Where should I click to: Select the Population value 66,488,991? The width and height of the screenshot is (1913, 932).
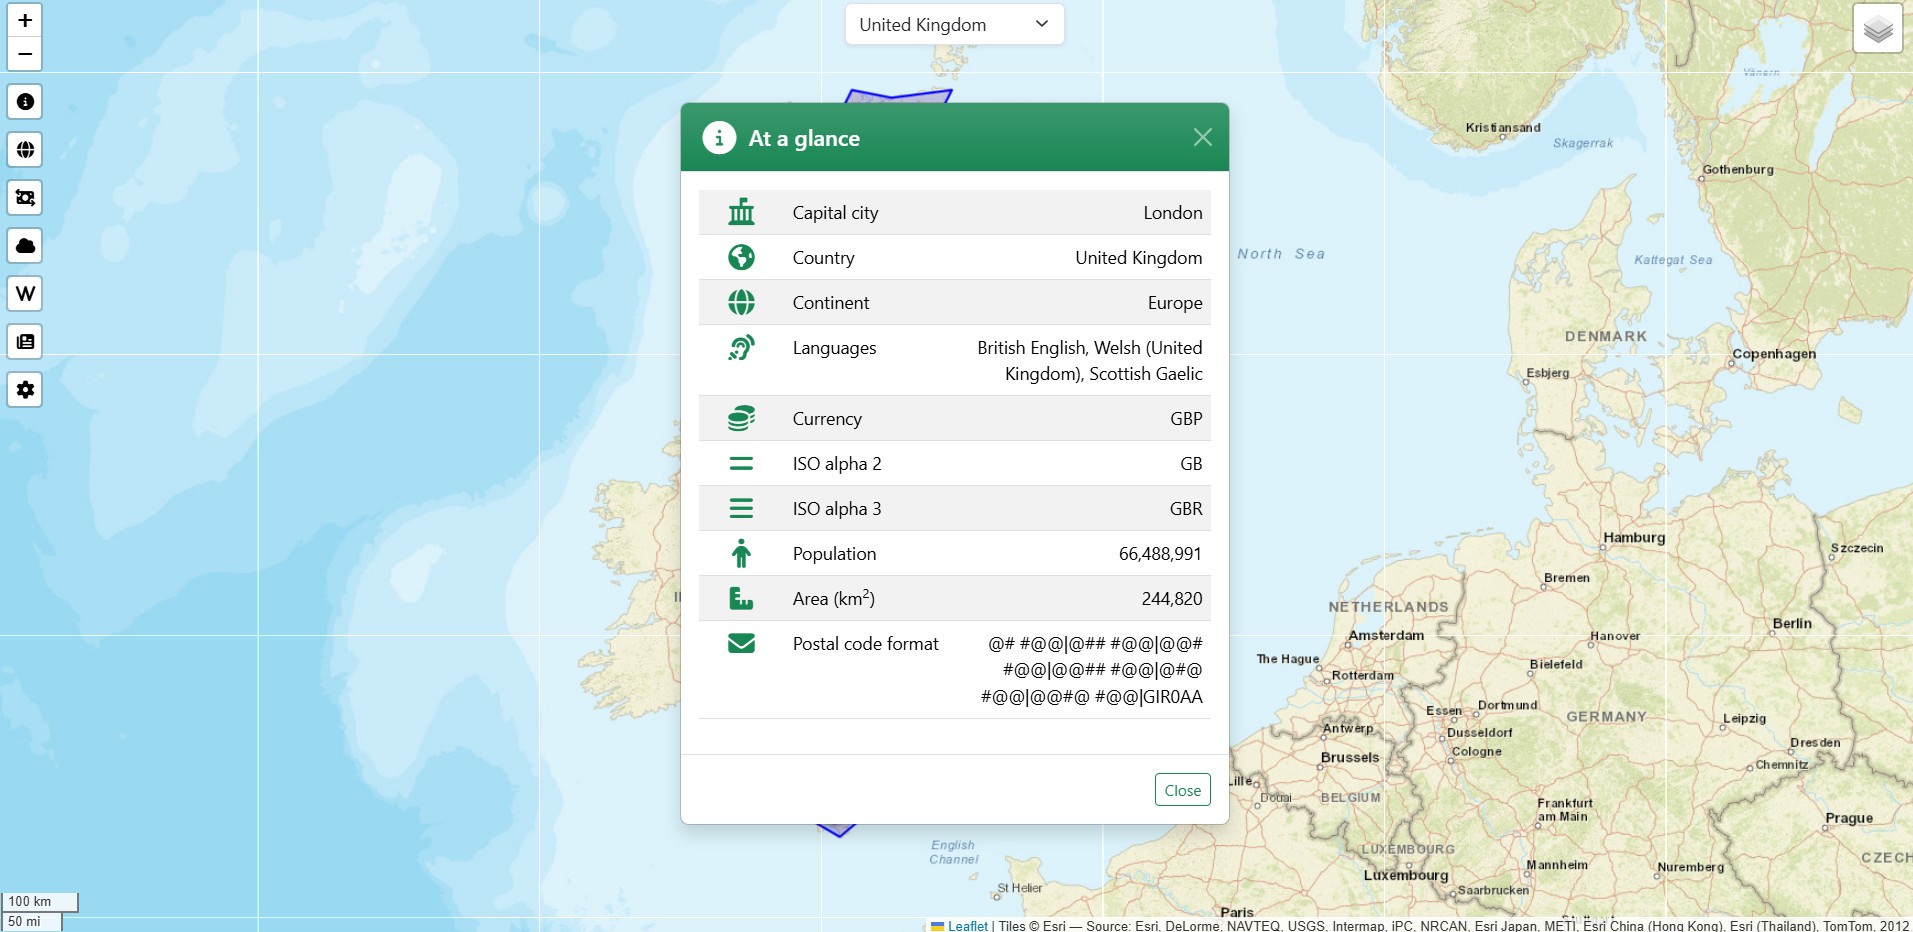point(1159,554)
